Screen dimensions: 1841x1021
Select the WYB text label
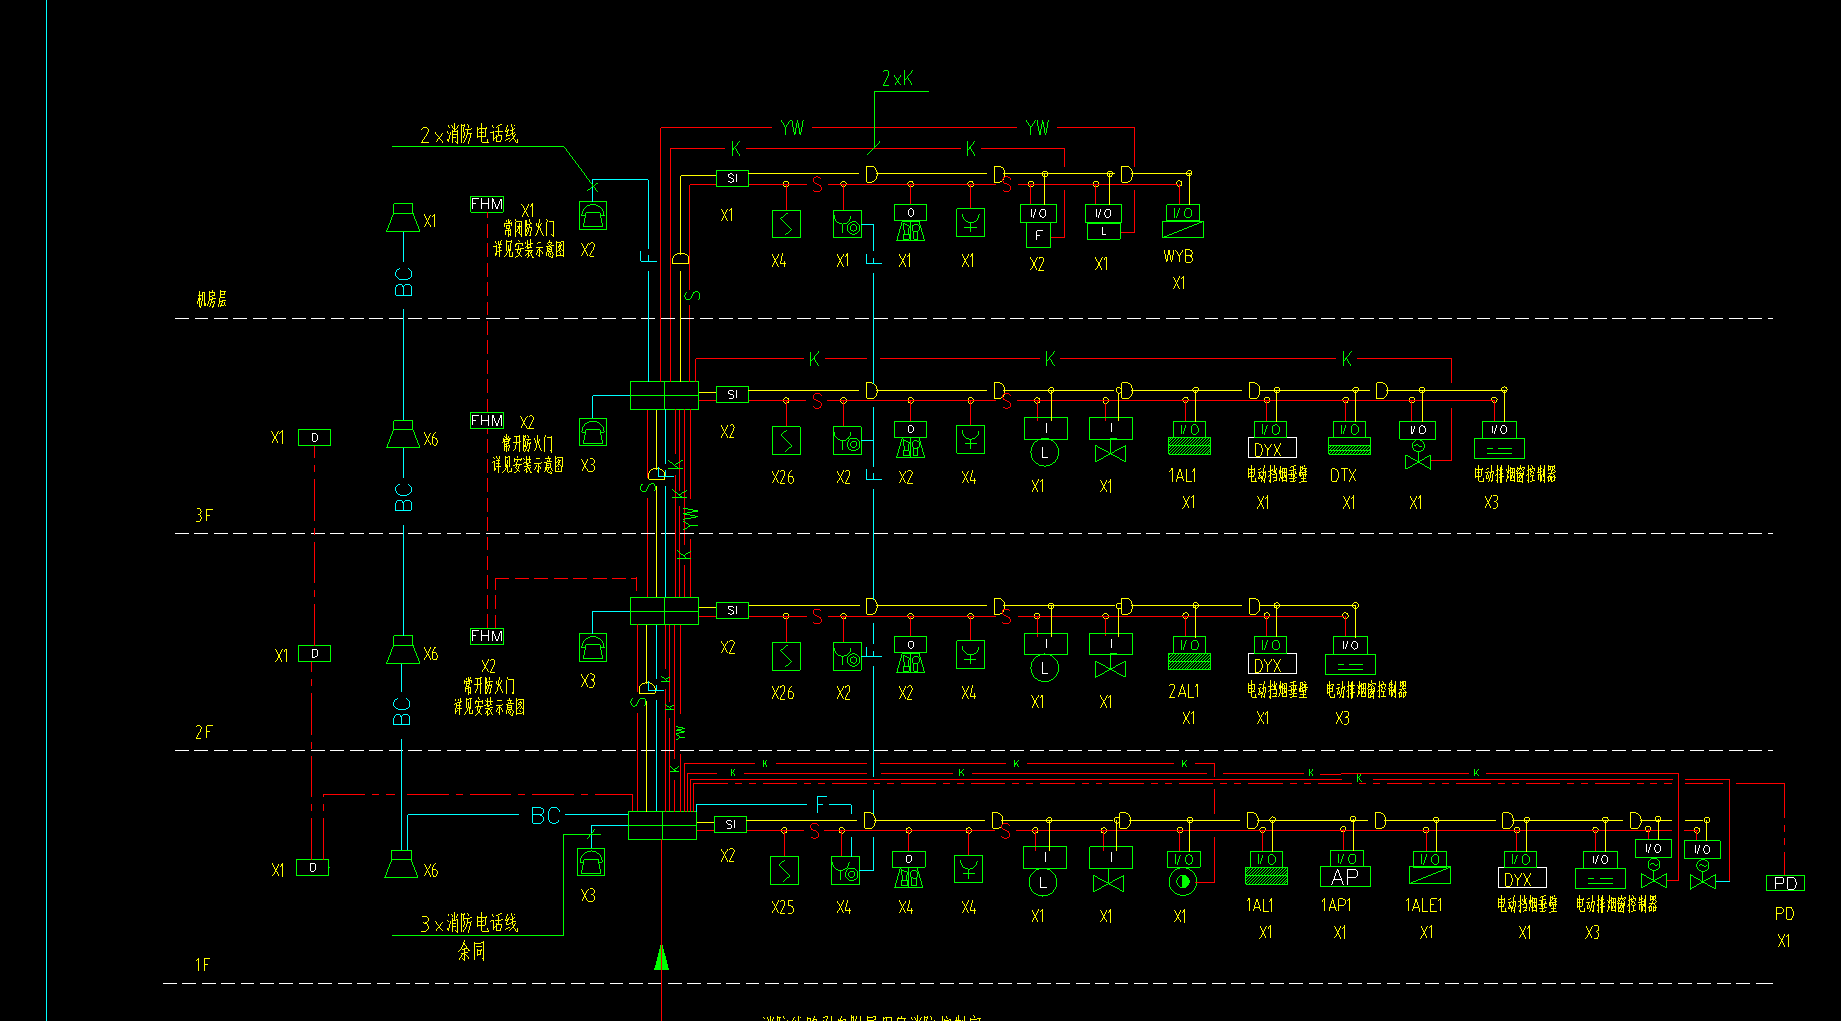[x=1178, y=257]
